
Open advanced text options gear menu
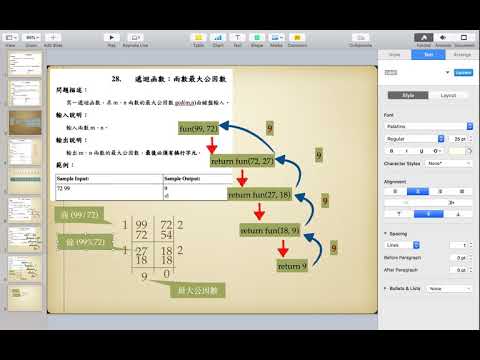coord(437,151)
